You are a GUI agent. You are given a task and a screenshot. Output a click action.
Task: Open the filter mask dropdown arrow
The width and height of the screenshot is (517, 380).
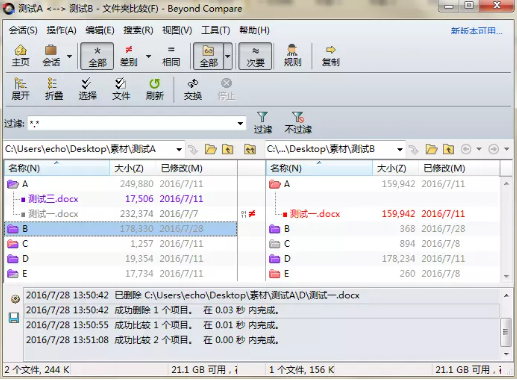click(x=240, y=123)
